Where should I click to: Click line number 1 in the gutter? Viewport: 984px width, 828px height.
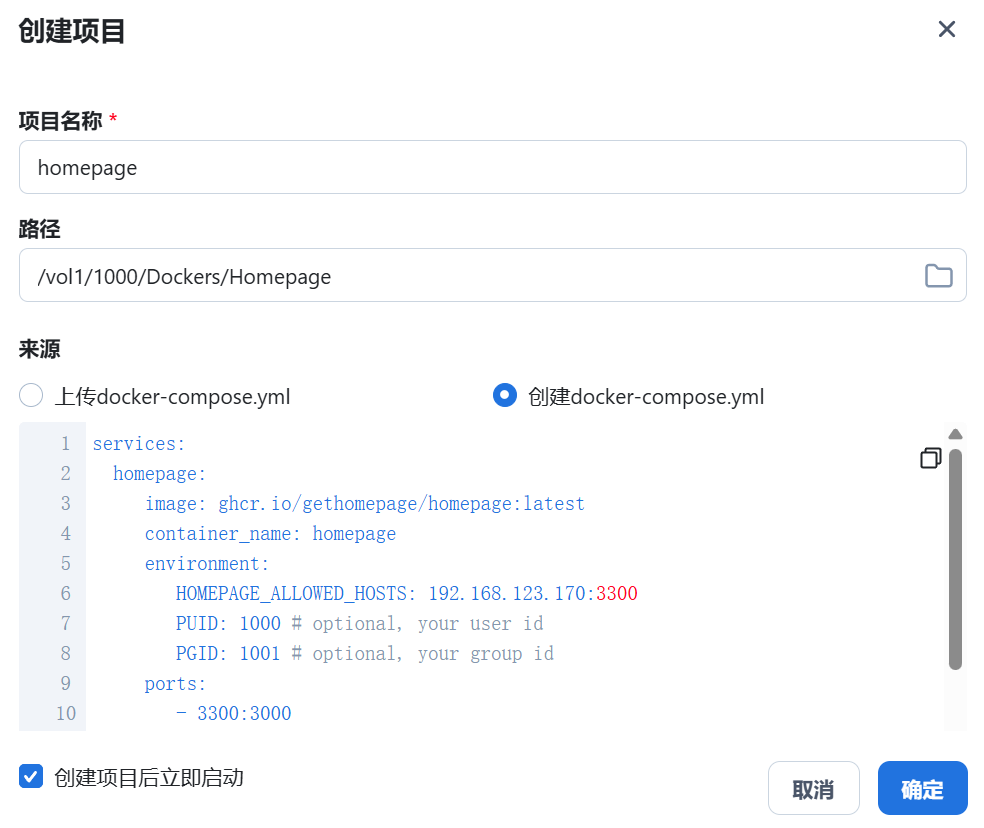tap(65, 444)
